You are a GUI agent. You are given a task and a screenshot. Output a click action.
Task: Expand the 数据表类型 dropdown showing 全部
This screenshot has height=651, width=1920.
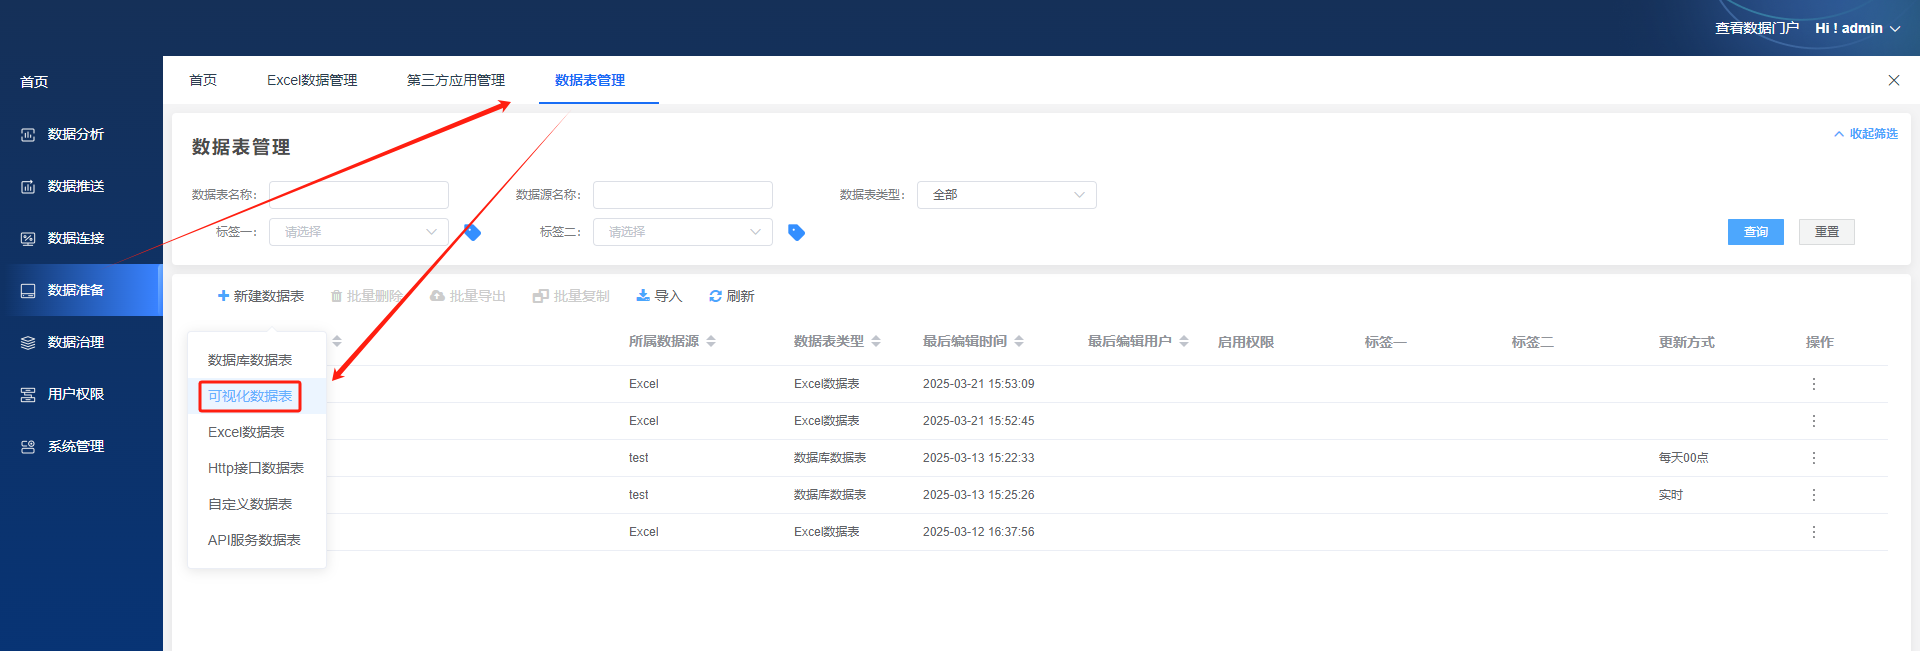[1006, 195]
